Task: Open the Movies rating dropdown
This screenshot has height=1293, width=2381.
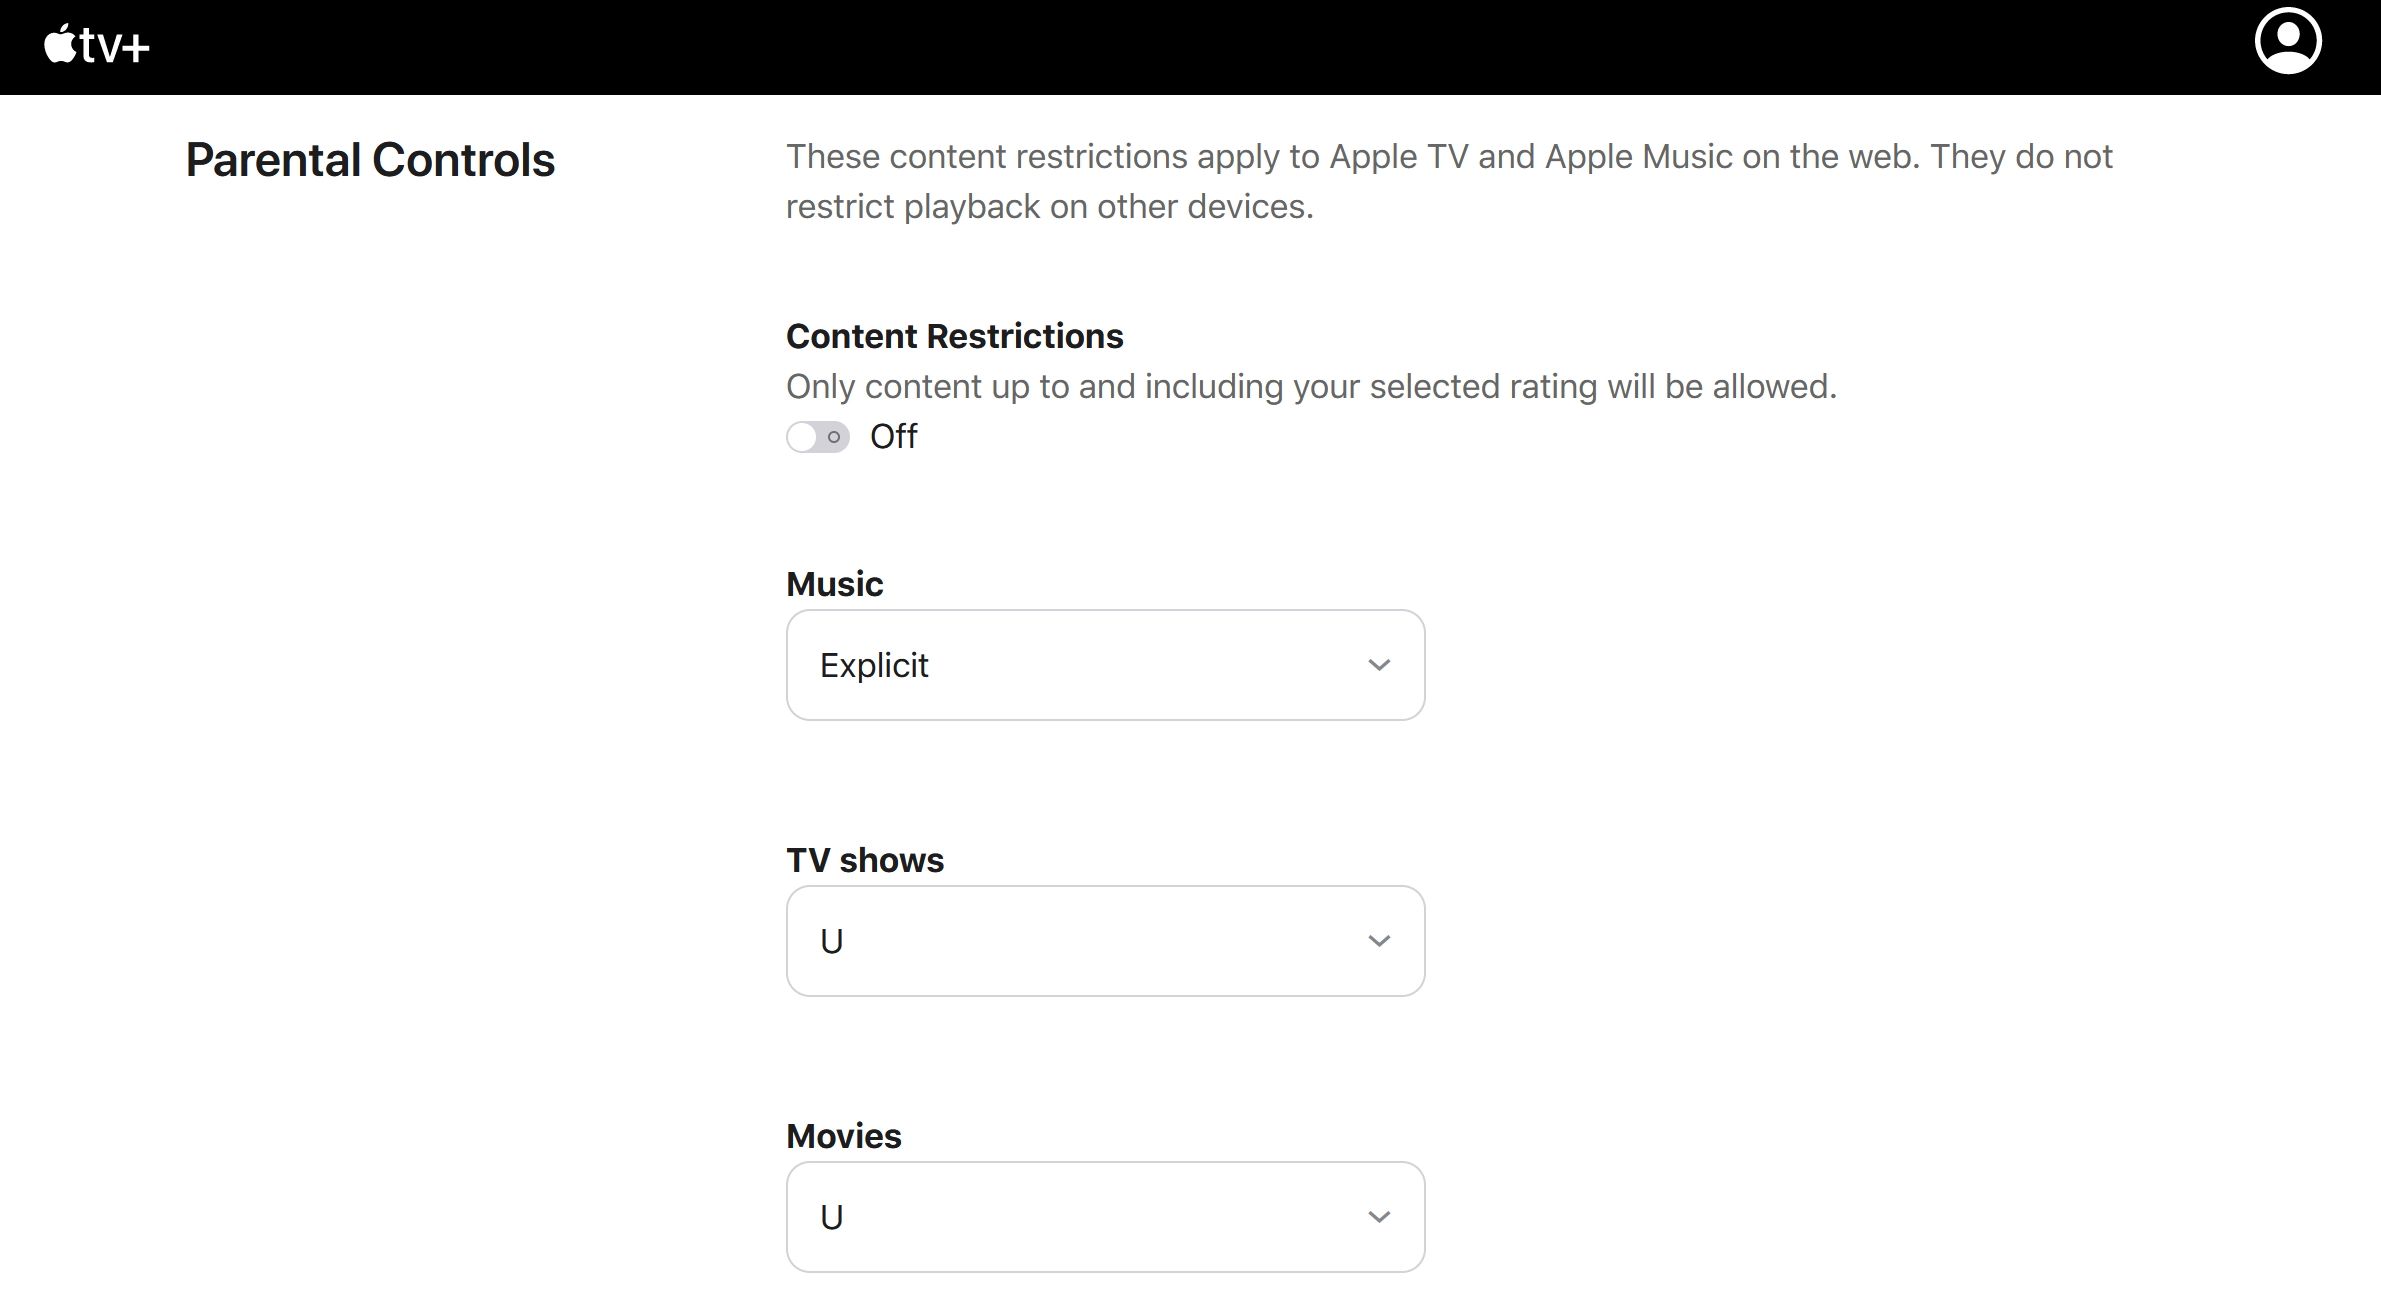Action: (x=1105, y=1217)
